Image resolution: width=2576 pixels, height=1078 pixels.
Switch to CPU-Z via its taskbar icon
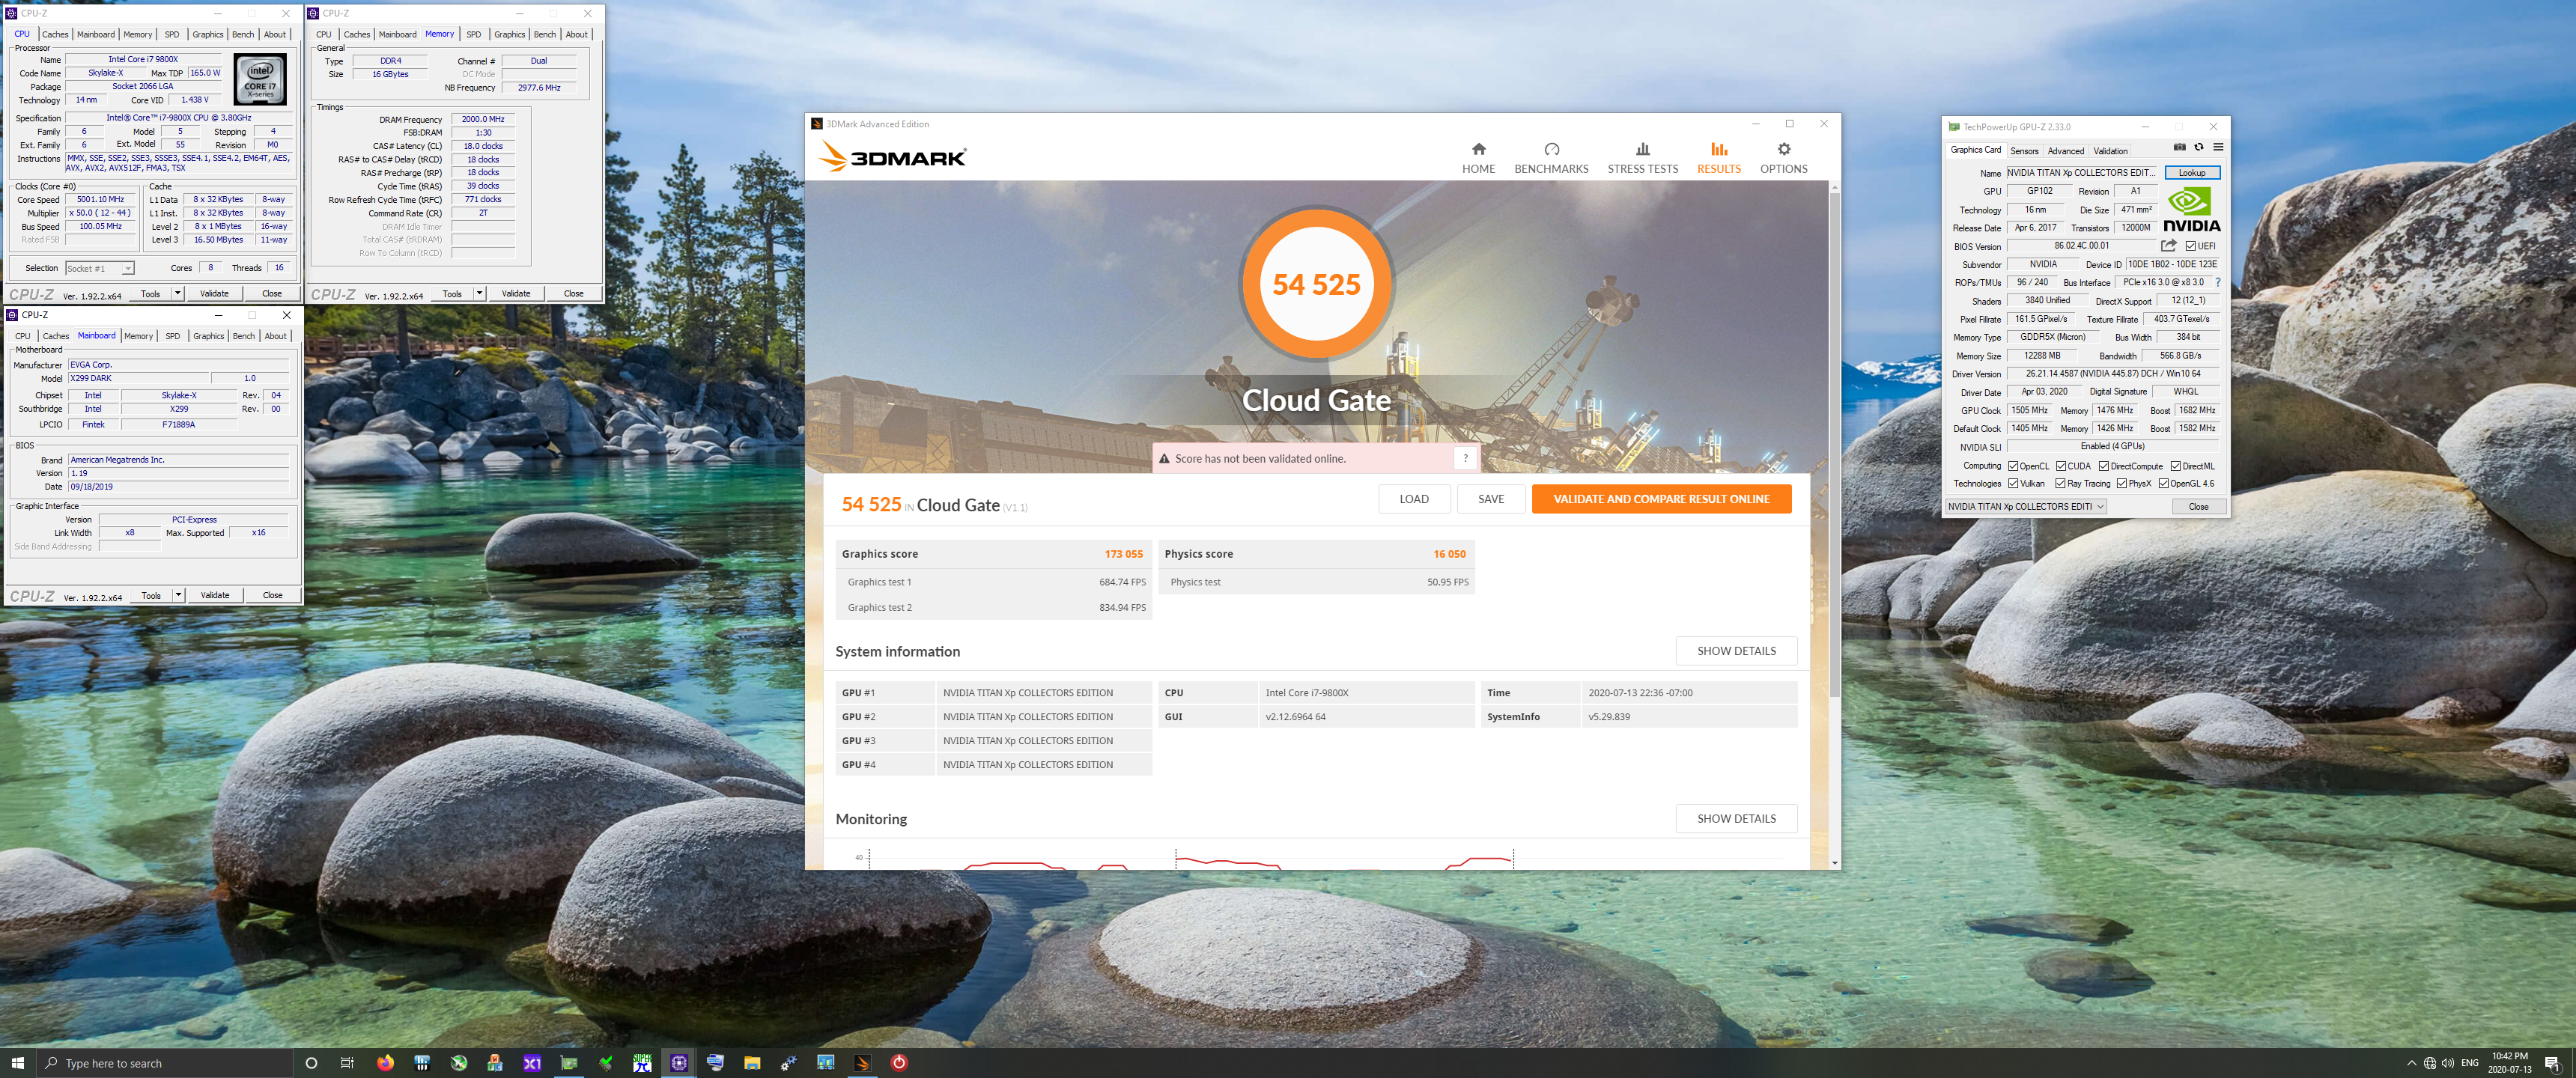tap(679, 1063)
